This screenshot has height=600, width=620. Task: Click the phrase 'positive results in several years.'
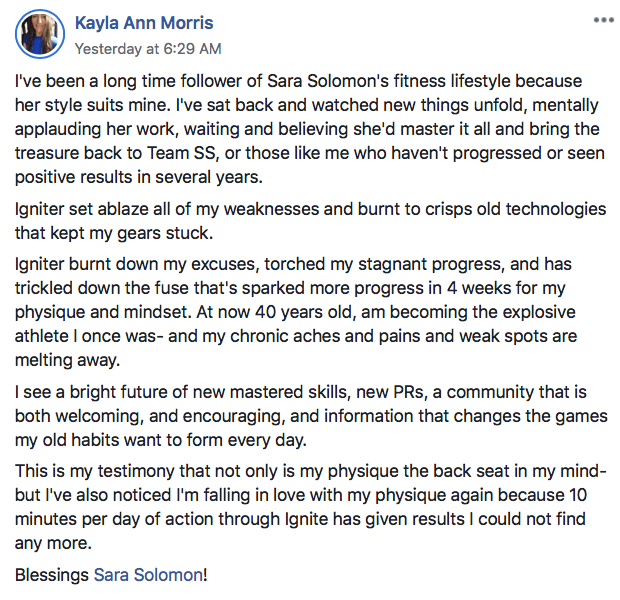point(139,177)
